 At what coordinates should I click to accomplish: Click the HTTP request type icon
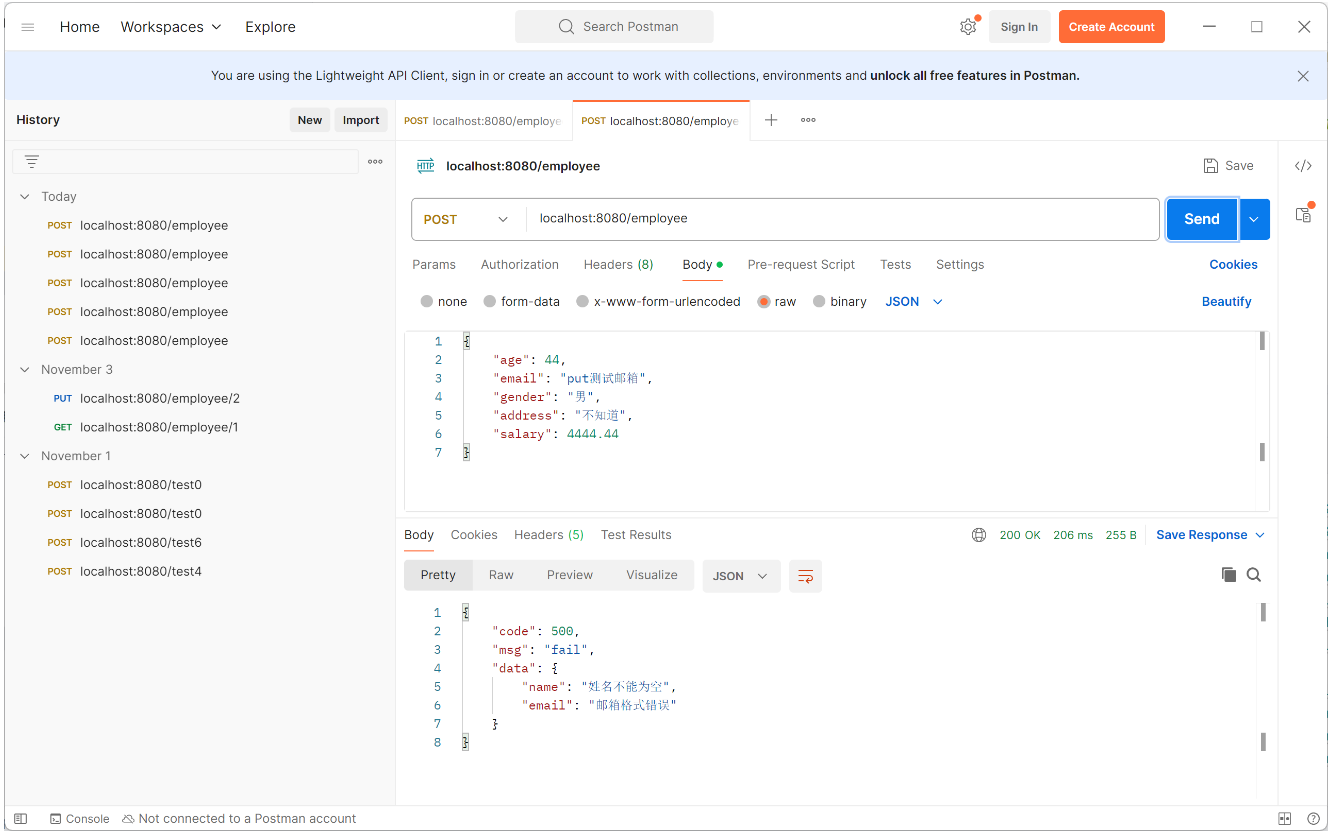click(426, 166)
